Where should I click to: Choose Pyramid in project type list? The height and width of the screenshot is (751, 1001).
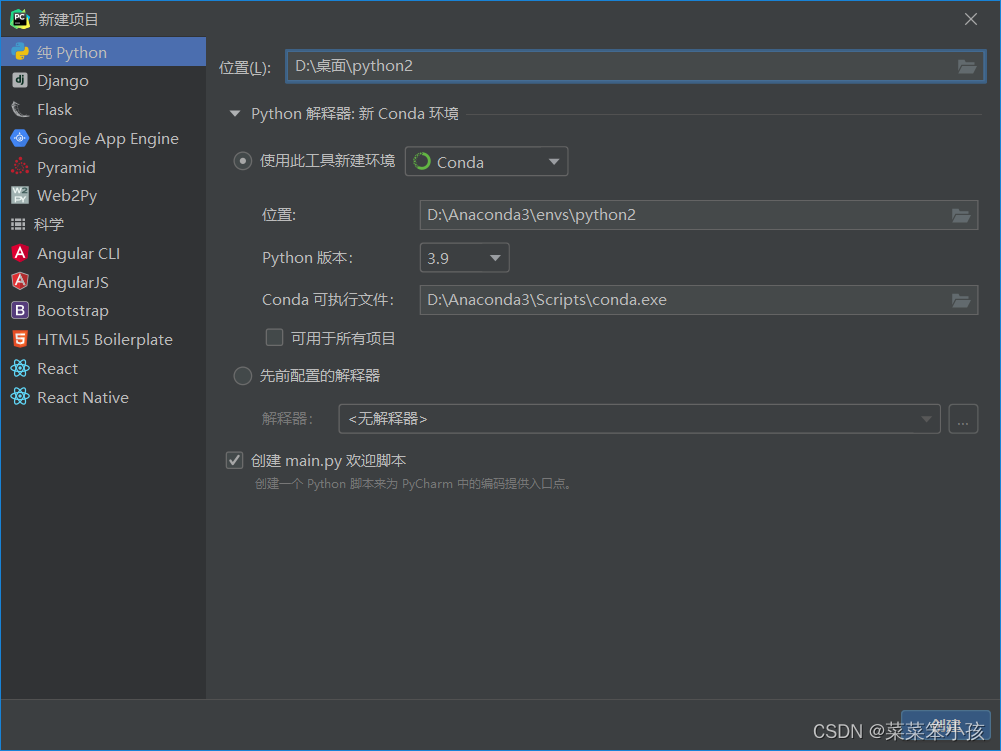(103, 167)
